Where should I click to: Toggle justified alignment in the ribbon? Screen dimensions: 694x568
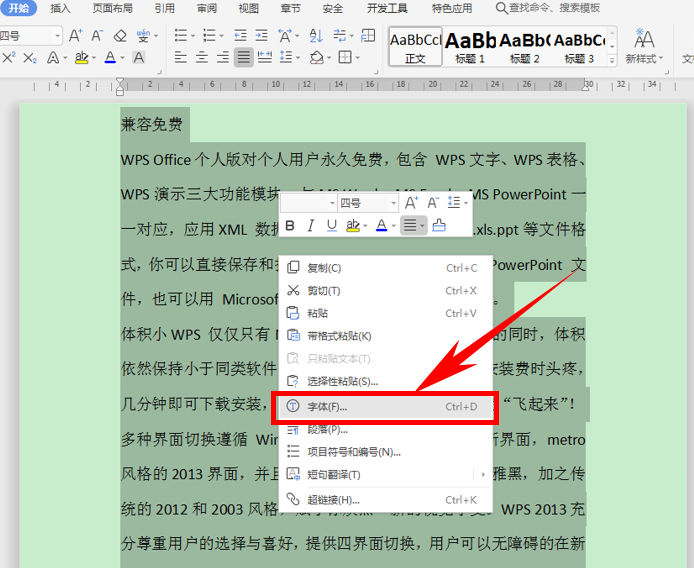[244, 58]
